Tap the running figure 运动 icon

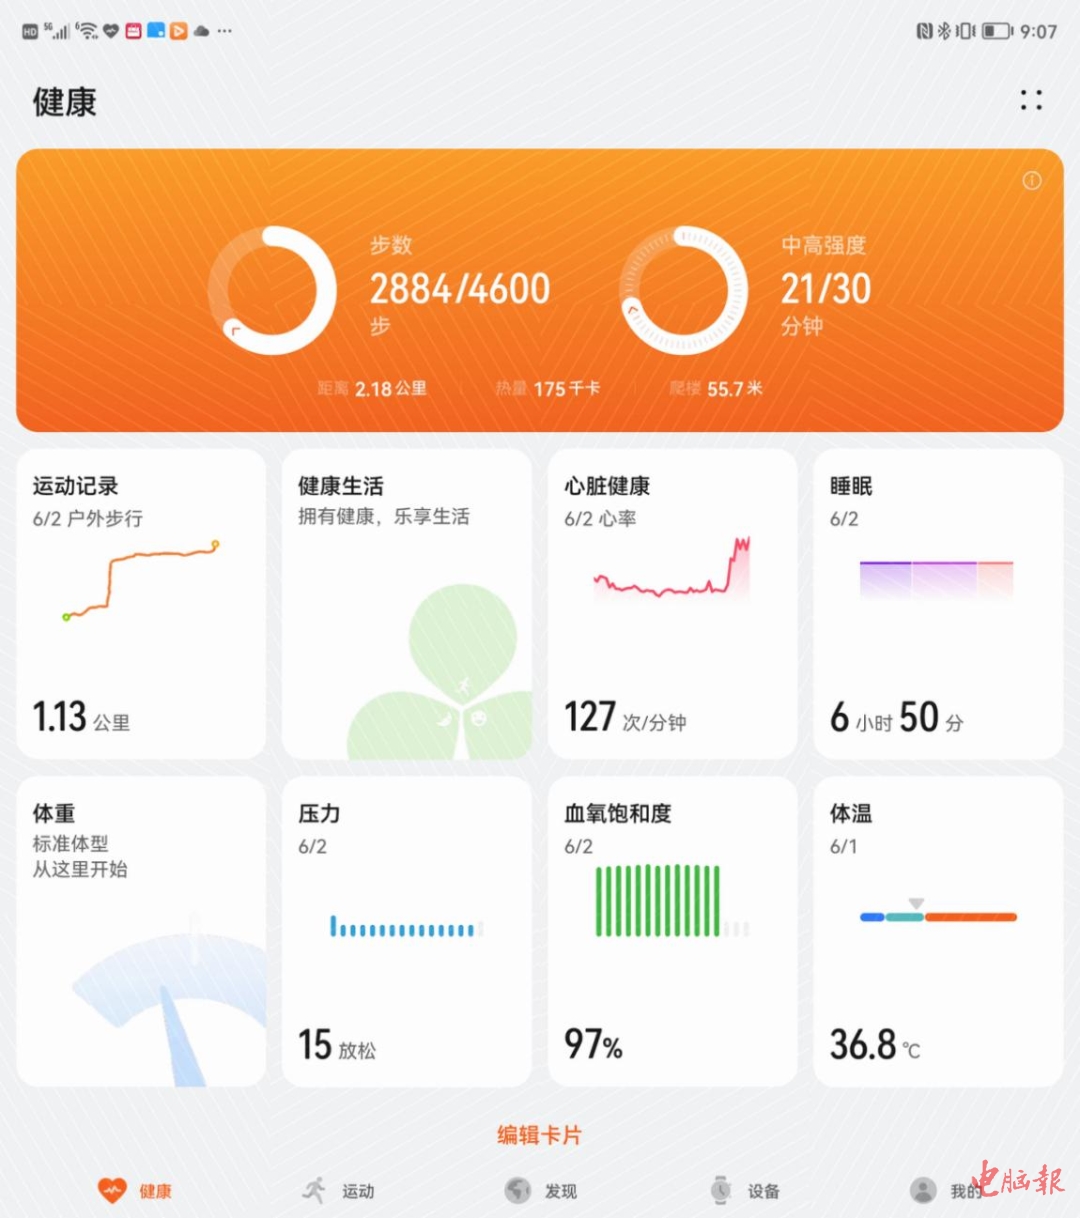pyautogui.click(x=315, y=1190)
